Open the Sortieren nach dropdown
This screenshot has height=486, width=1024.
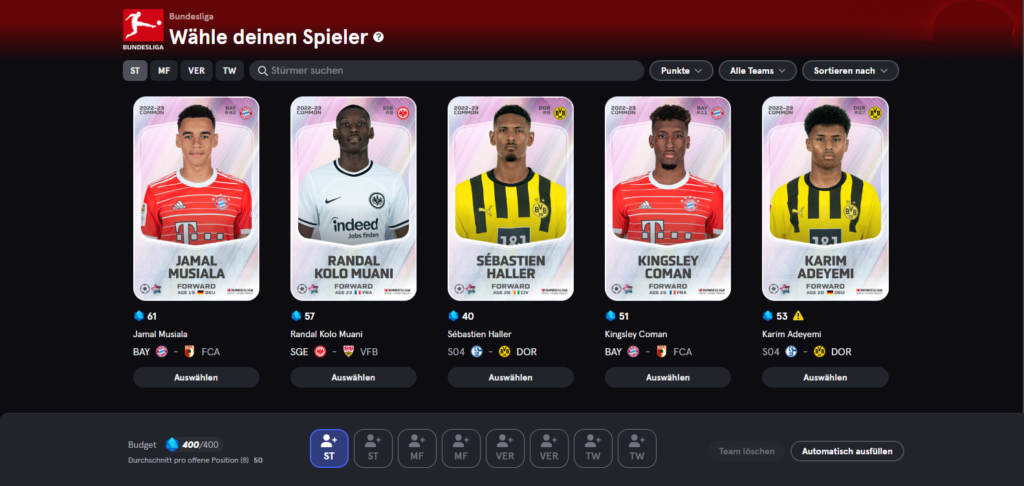[x=850, y=71]
